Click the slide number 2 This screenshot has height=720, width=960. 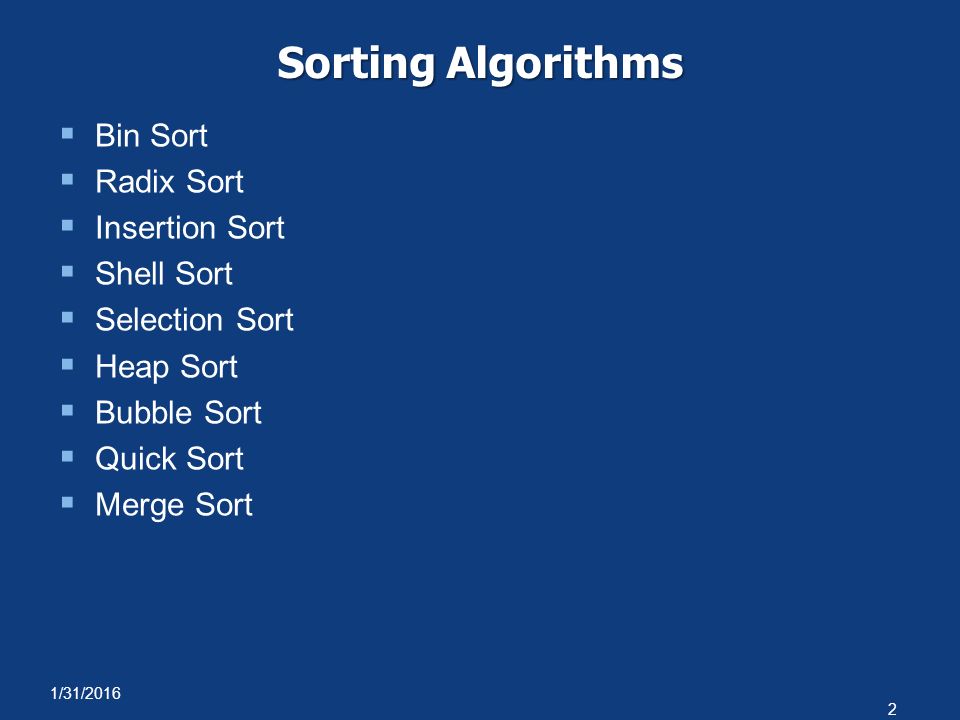click(892, 709)
